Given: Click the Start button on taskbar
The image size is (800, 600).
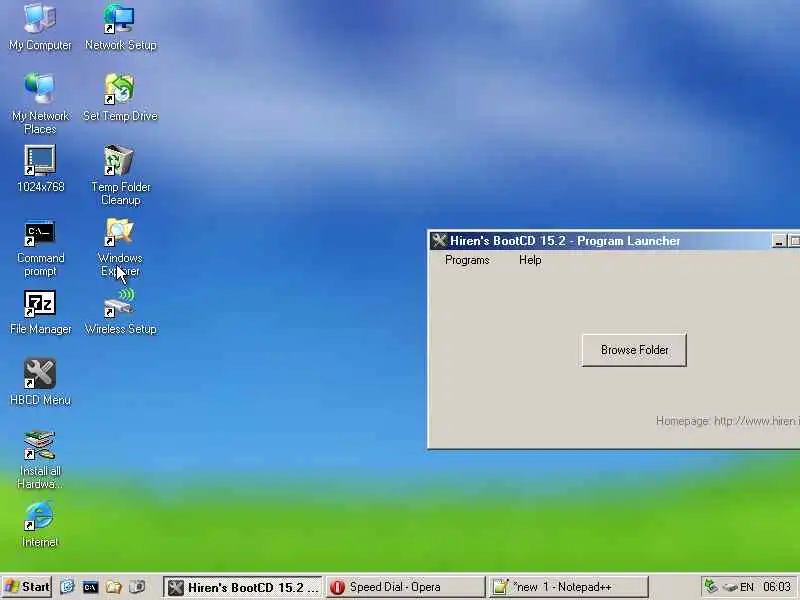Looking at the screenshot, I should pos(27,587).
